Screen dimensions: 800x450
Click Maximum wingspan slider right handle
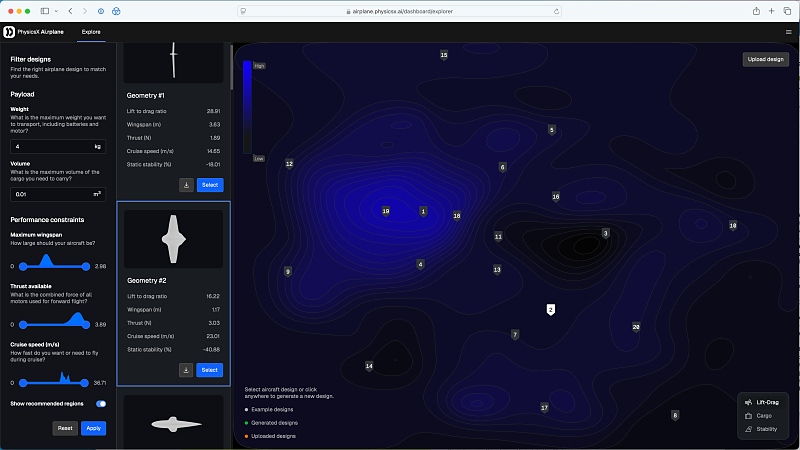point(86,266)
